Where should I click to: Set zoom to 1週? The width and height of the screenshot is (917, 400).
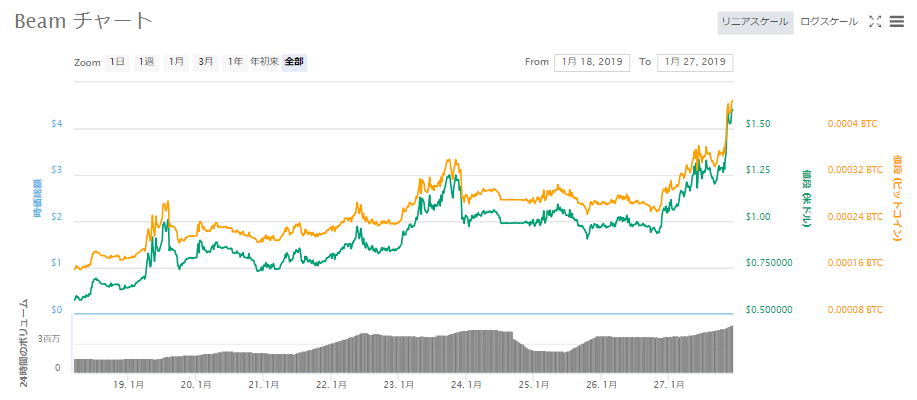tap(146, 62)
